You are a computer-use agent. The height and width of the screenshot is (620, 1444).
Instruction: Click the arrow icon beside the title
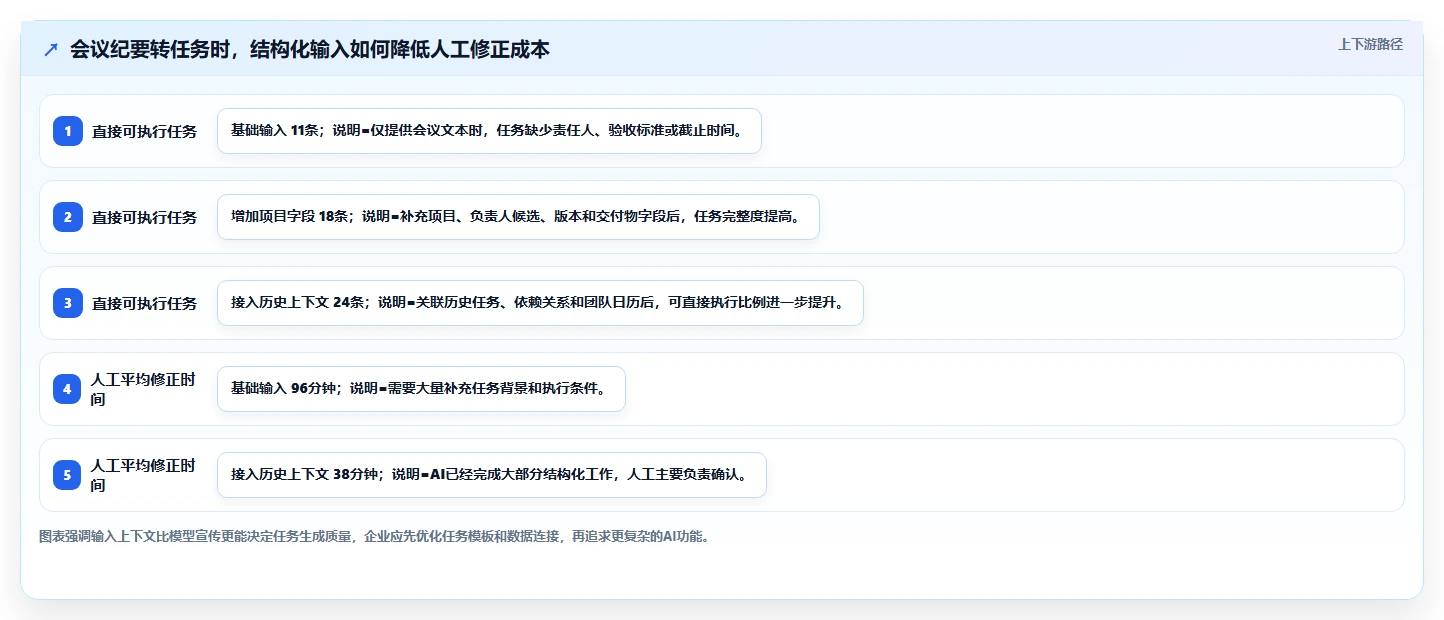[51, 50]
